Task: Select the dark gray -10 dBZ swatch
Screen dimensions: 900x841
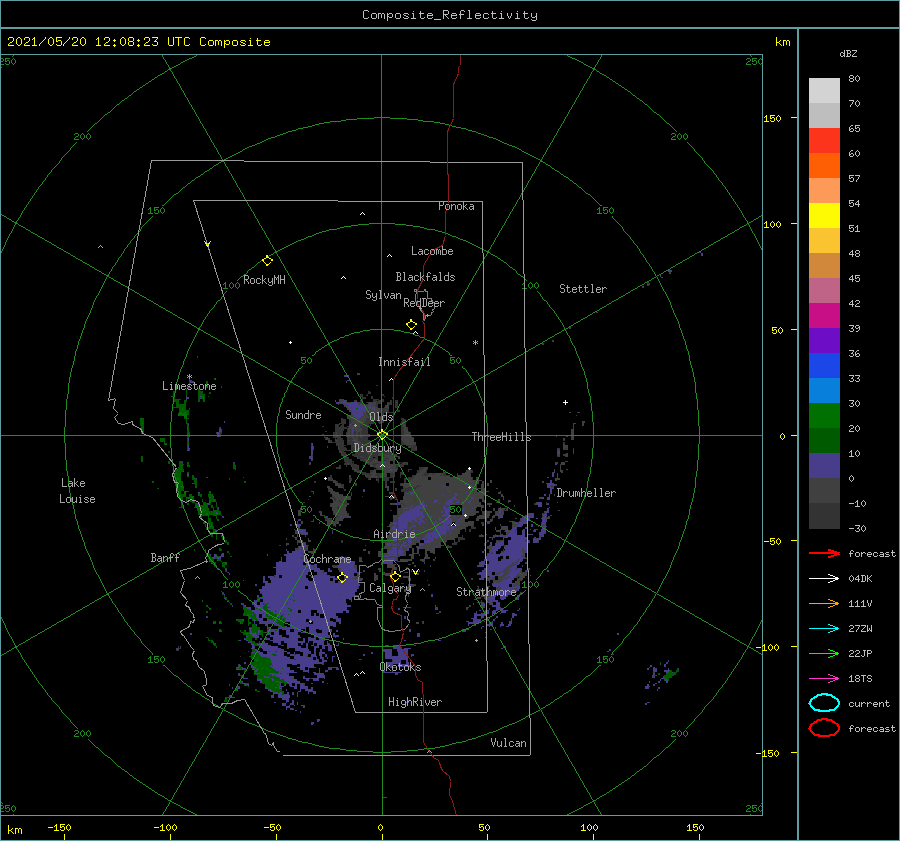Action: 824,516
